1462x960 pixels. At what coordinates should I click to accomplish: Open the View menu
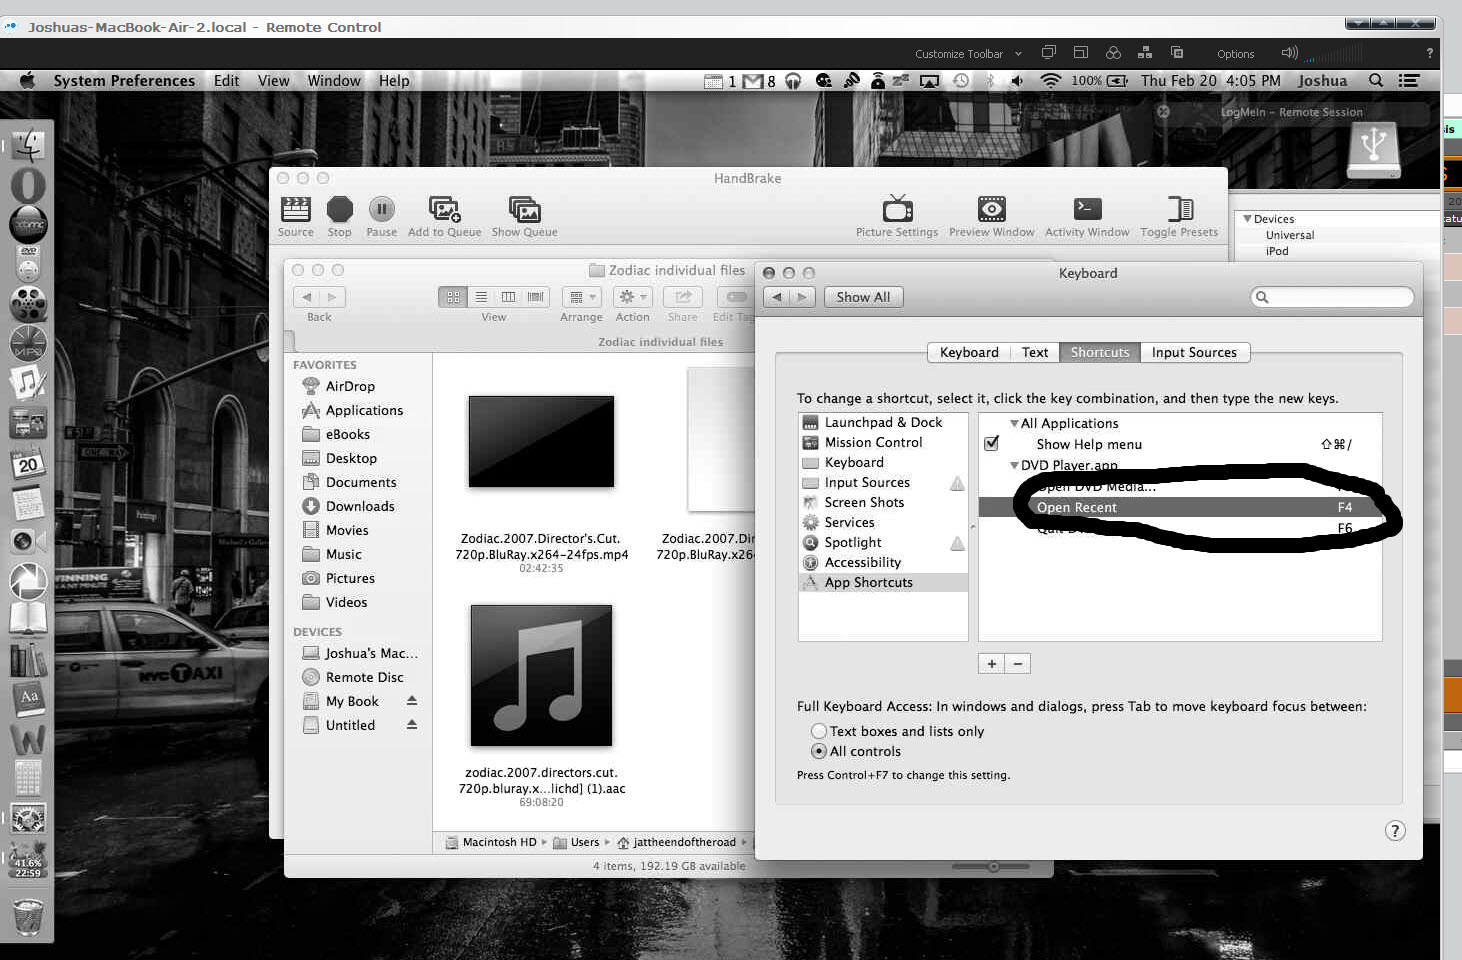pos(273,80)
